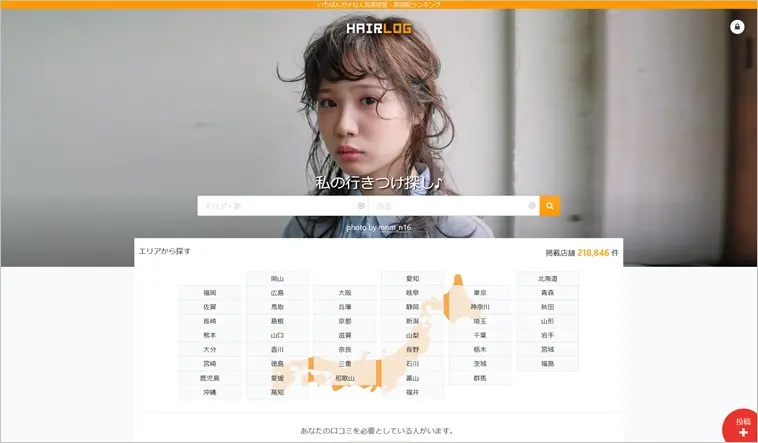The image size is (758, 443).
Task: Select 広島 prefecture
Action: click(277, 293)
